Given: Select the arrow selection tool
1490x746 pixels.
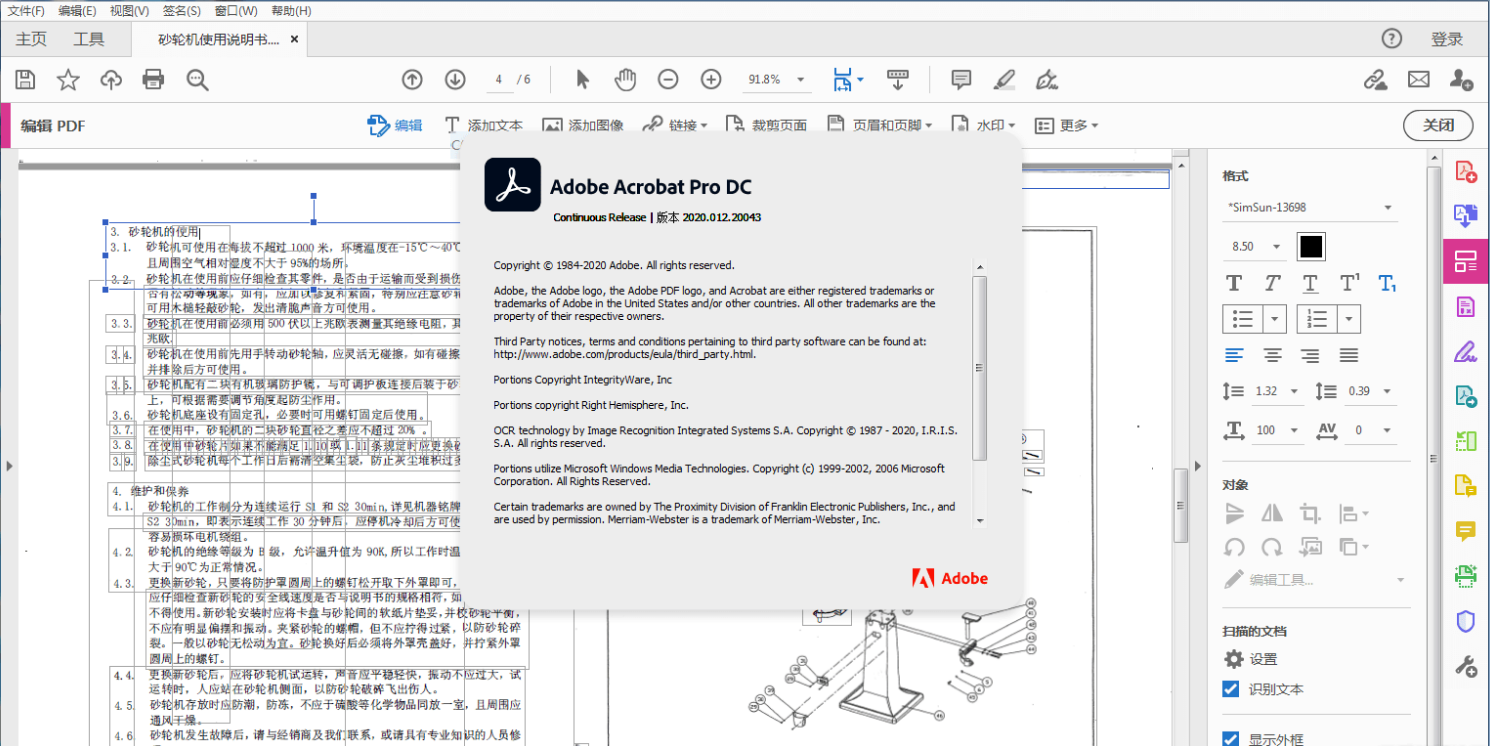Looking at the screenshot, I should point(583,80).
